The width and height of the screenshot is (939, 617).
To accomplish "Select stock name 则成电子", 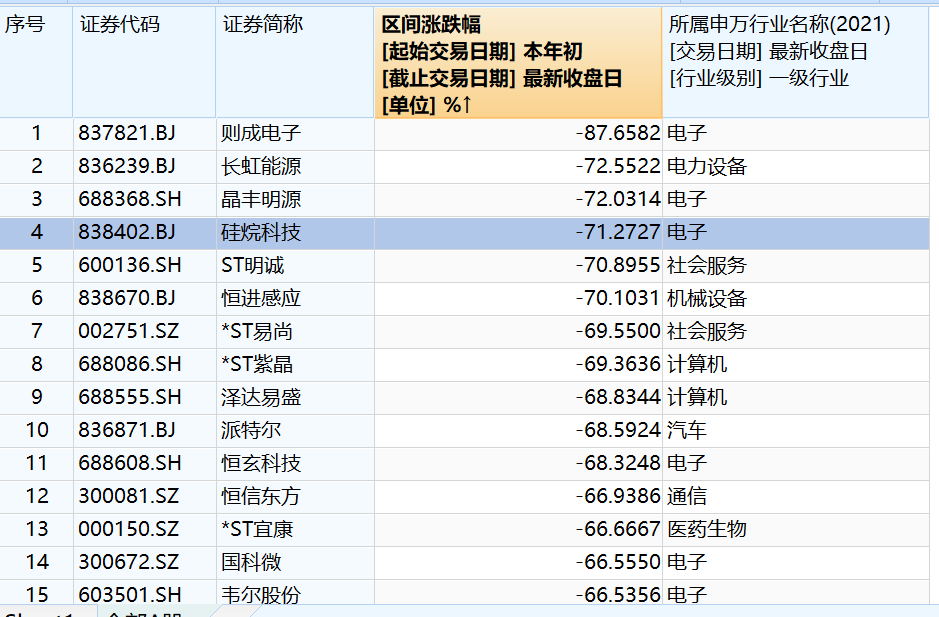I will 261,133.
